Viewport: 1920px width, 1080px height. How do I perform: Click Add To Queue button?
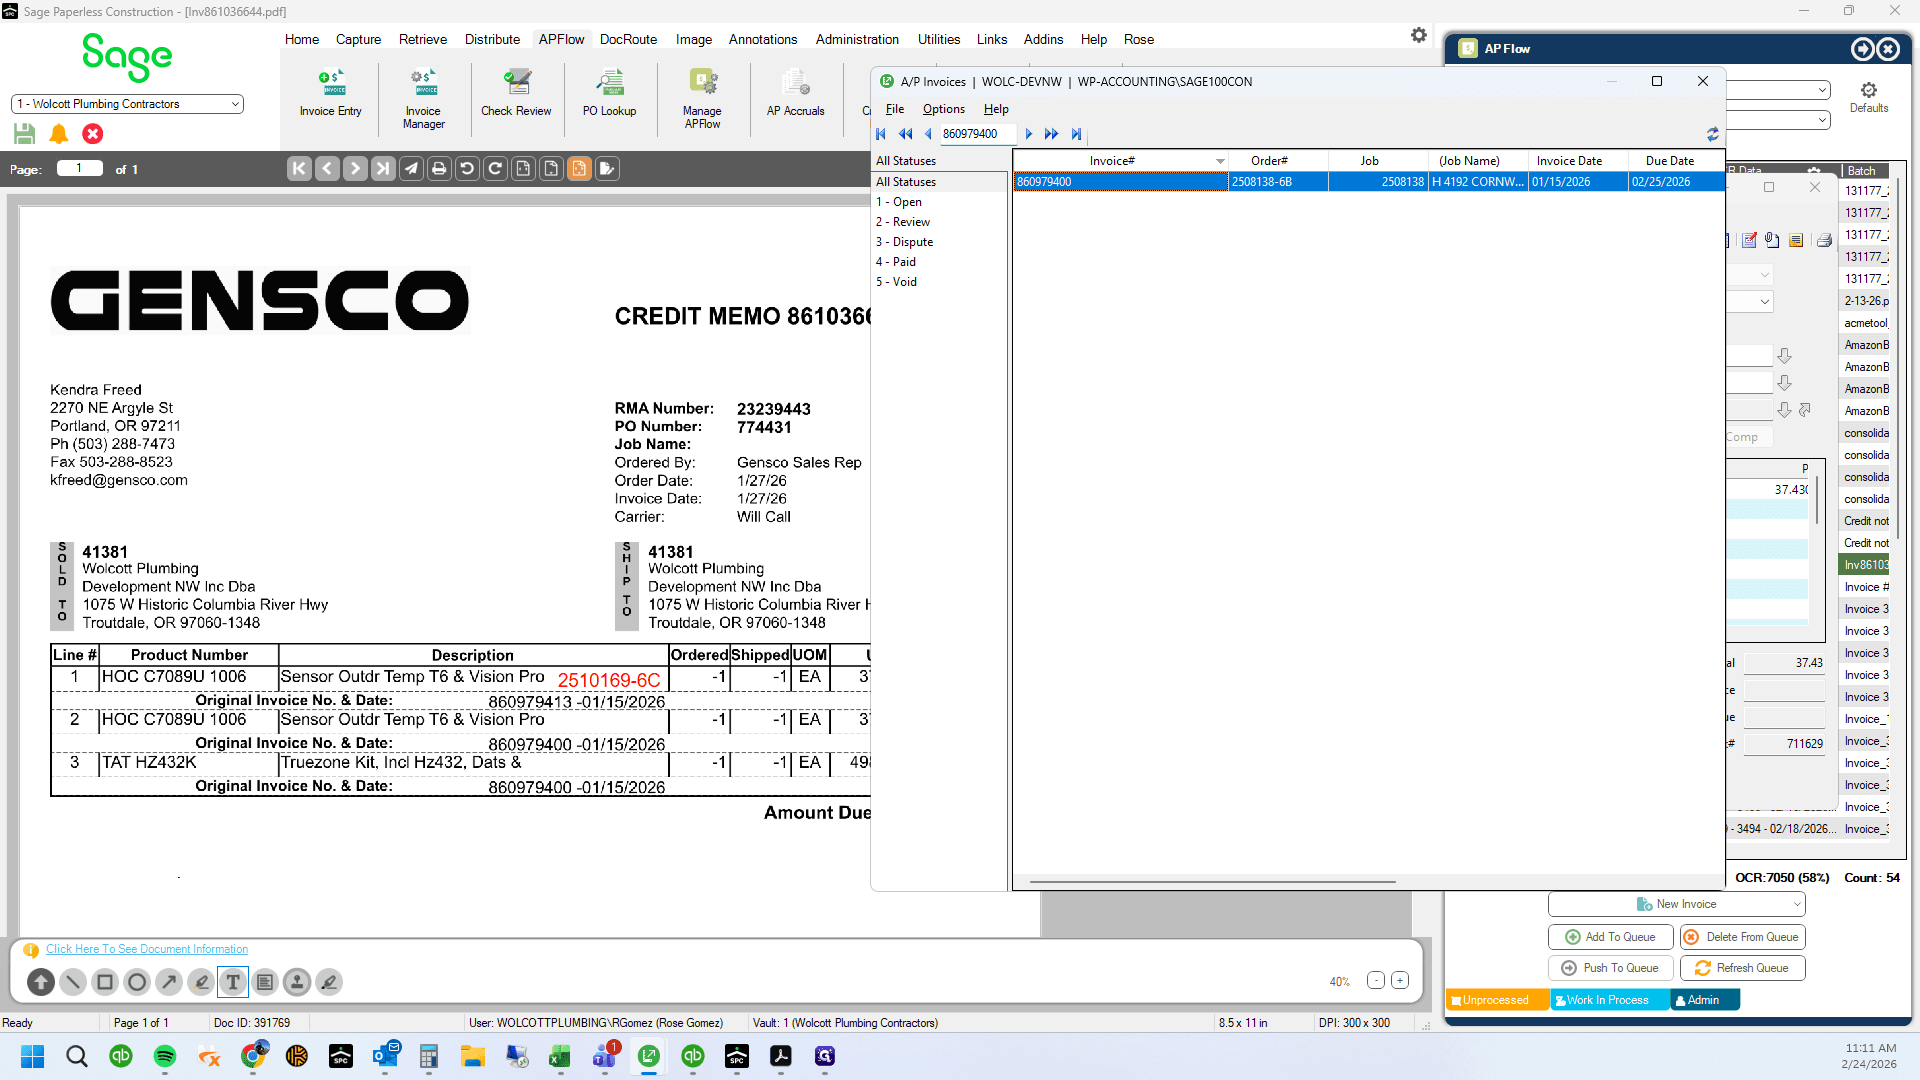(1610, 937)
